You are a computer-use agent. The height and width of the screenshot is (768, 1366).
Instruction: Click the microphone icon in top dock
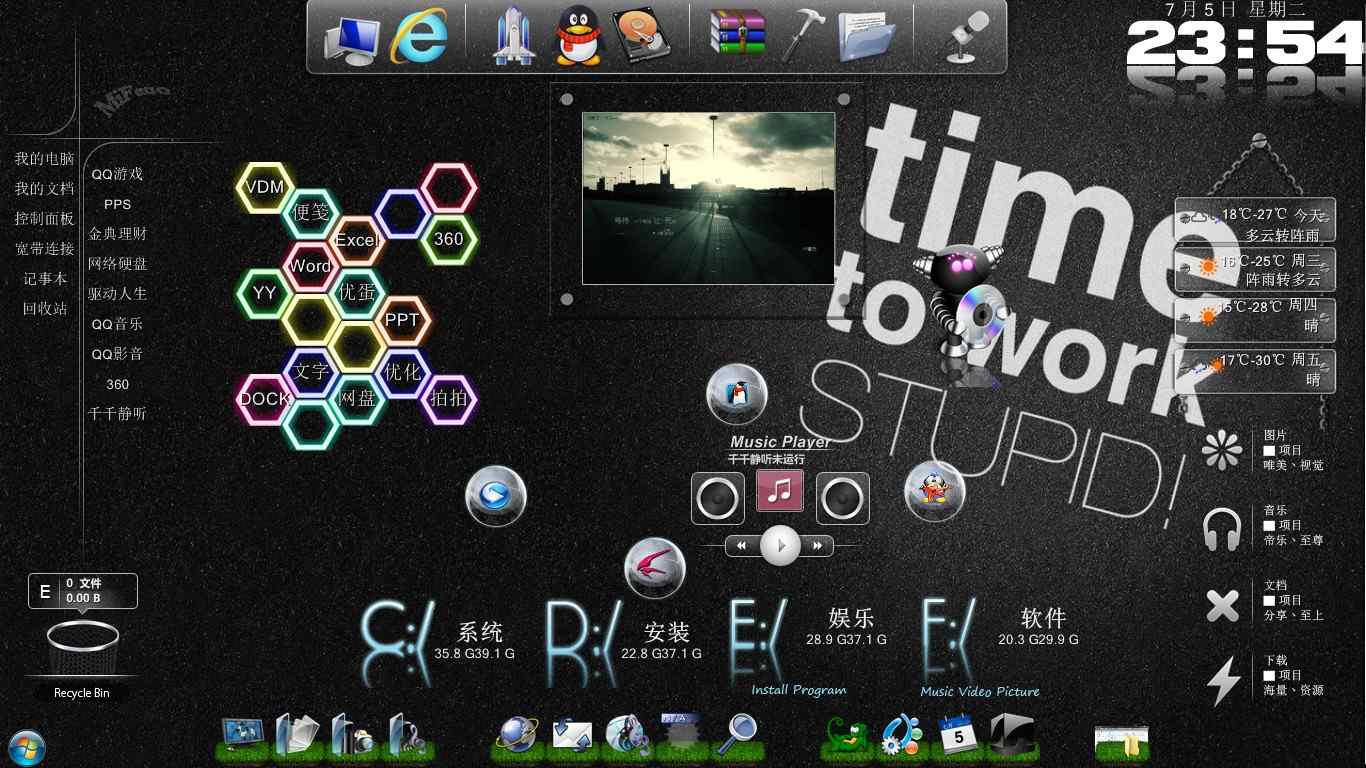coord(966,38)
